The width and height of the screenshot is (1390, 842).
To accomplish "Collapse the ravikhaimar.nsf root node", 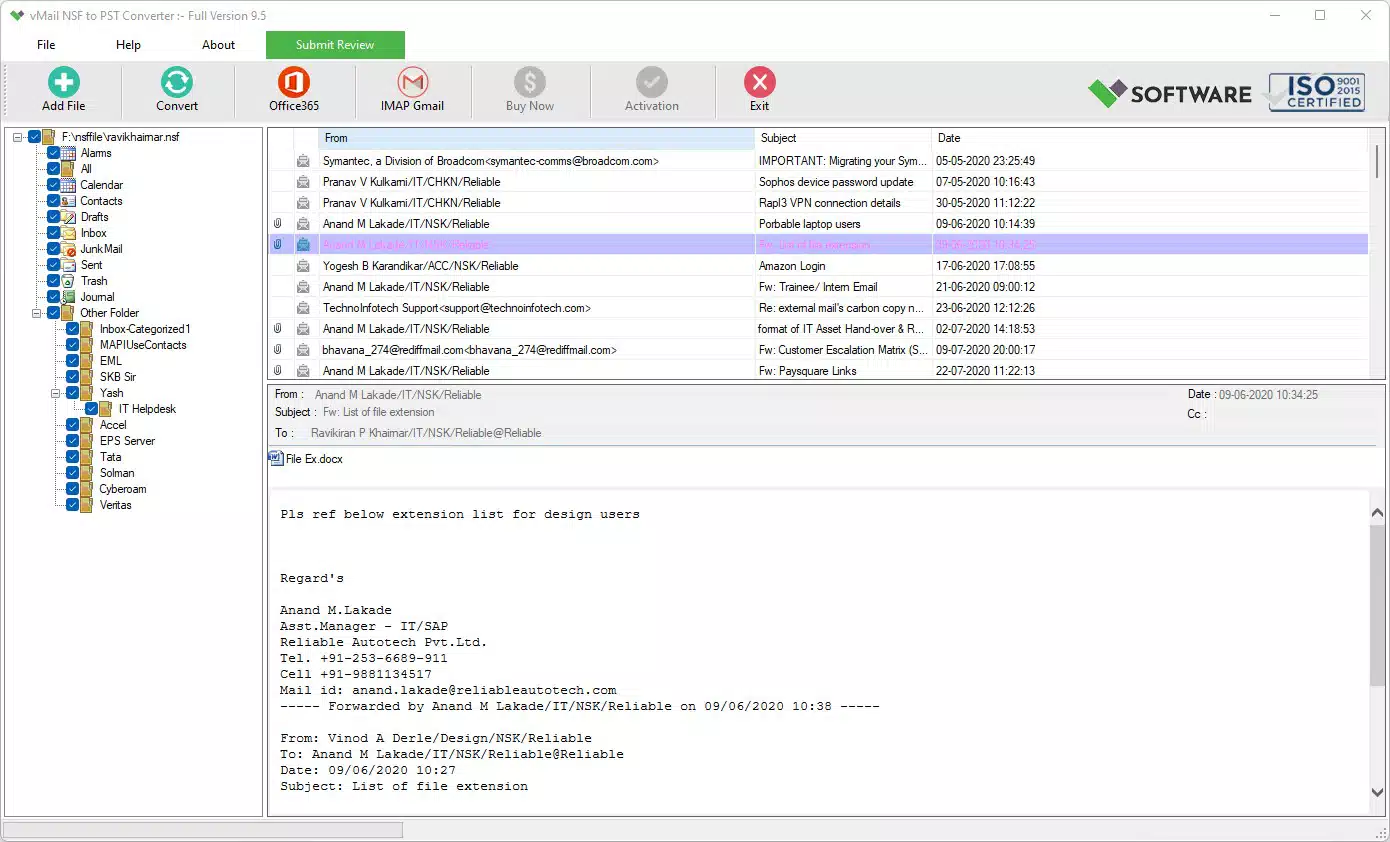I will [x=18, y=137].
